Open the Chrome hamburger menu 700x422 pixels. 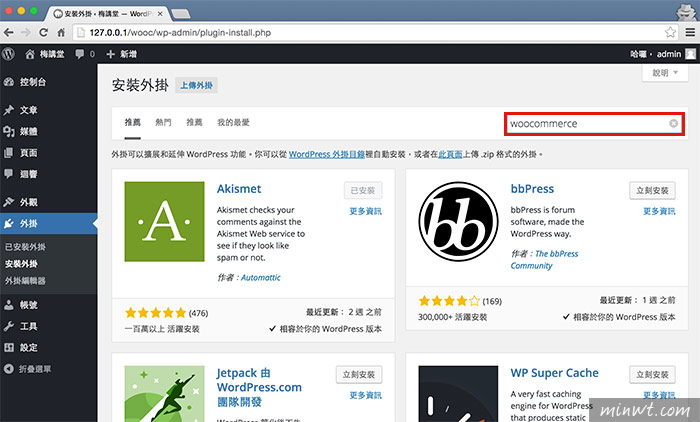point(690,32)
